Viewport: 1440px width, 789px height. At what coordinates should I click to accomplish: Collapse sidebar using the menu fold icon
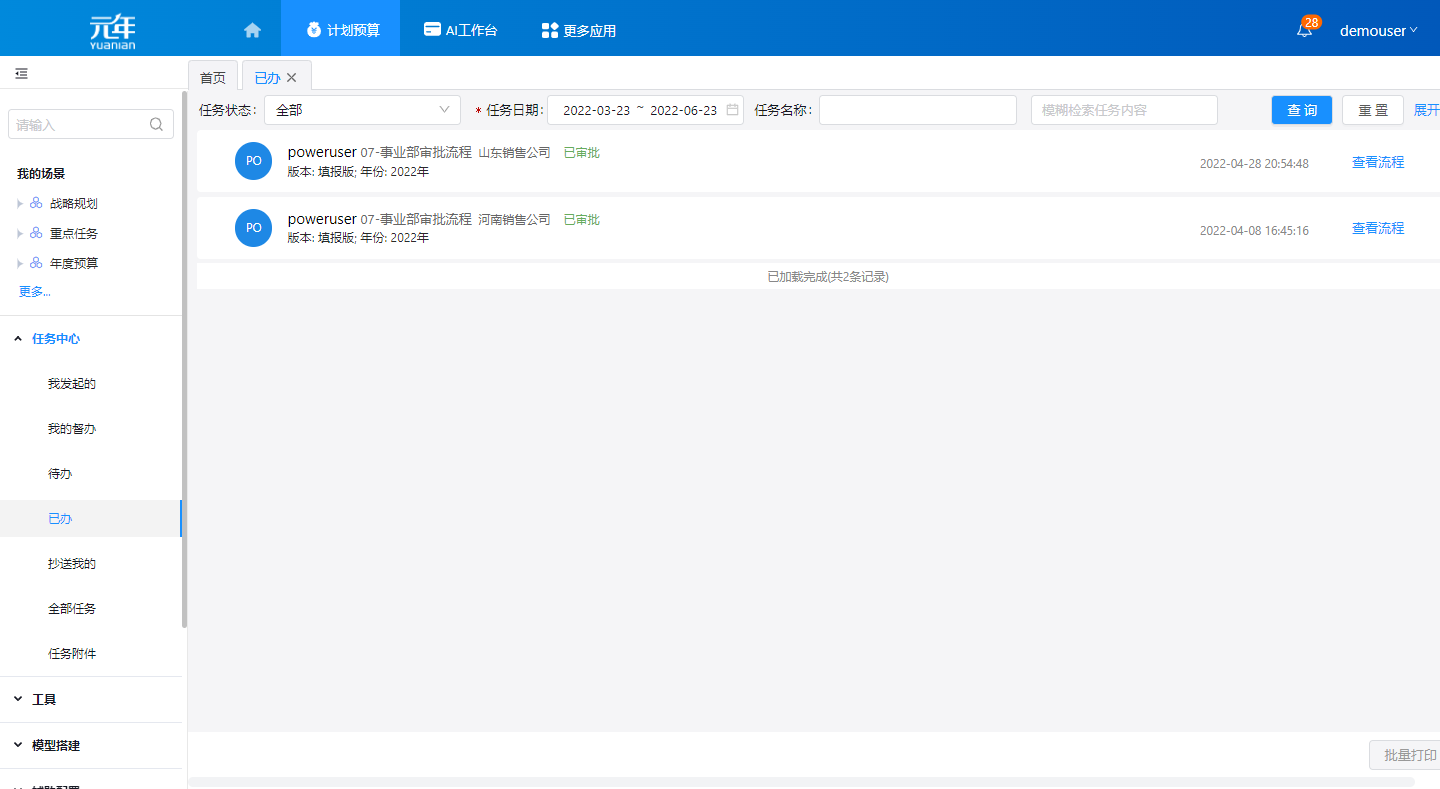(21, 74)
